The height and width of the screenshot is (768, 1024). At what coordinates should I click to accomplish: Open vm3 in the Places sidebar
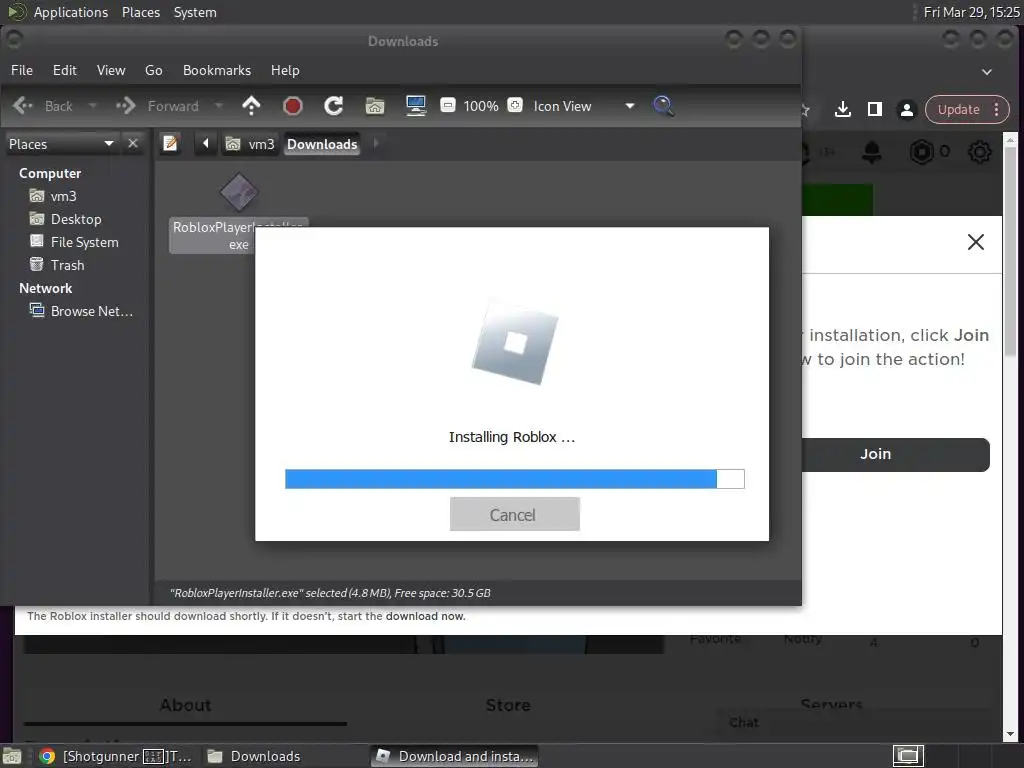pos(54,196)
